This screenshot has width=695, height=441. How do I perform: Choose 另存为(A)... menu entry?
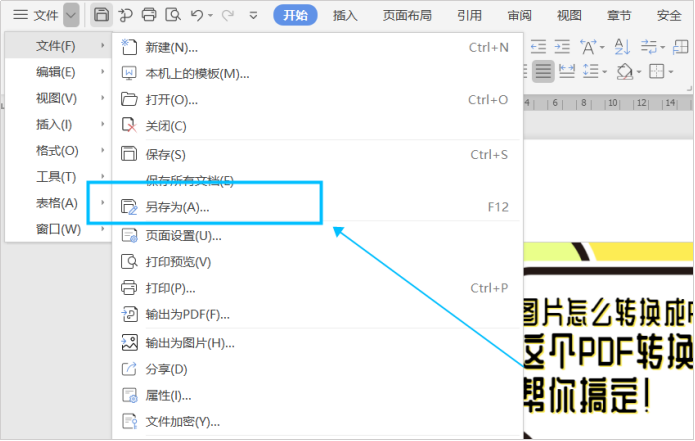tap(317, 207)
